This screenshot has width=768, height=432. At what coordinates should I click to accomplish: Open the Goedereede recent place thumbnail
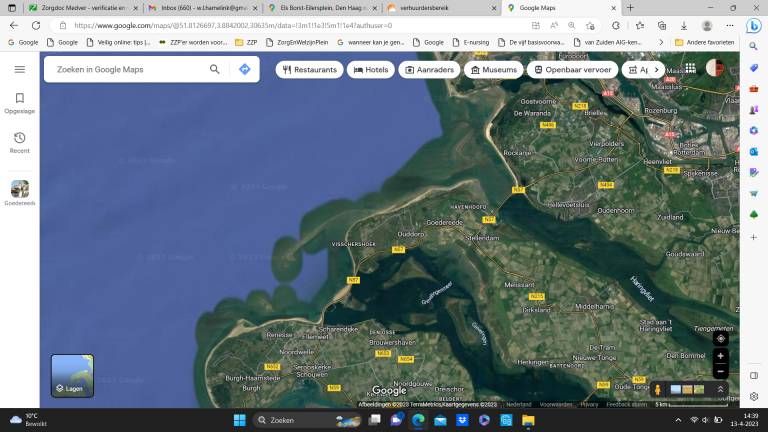click(x=20, y=189)
